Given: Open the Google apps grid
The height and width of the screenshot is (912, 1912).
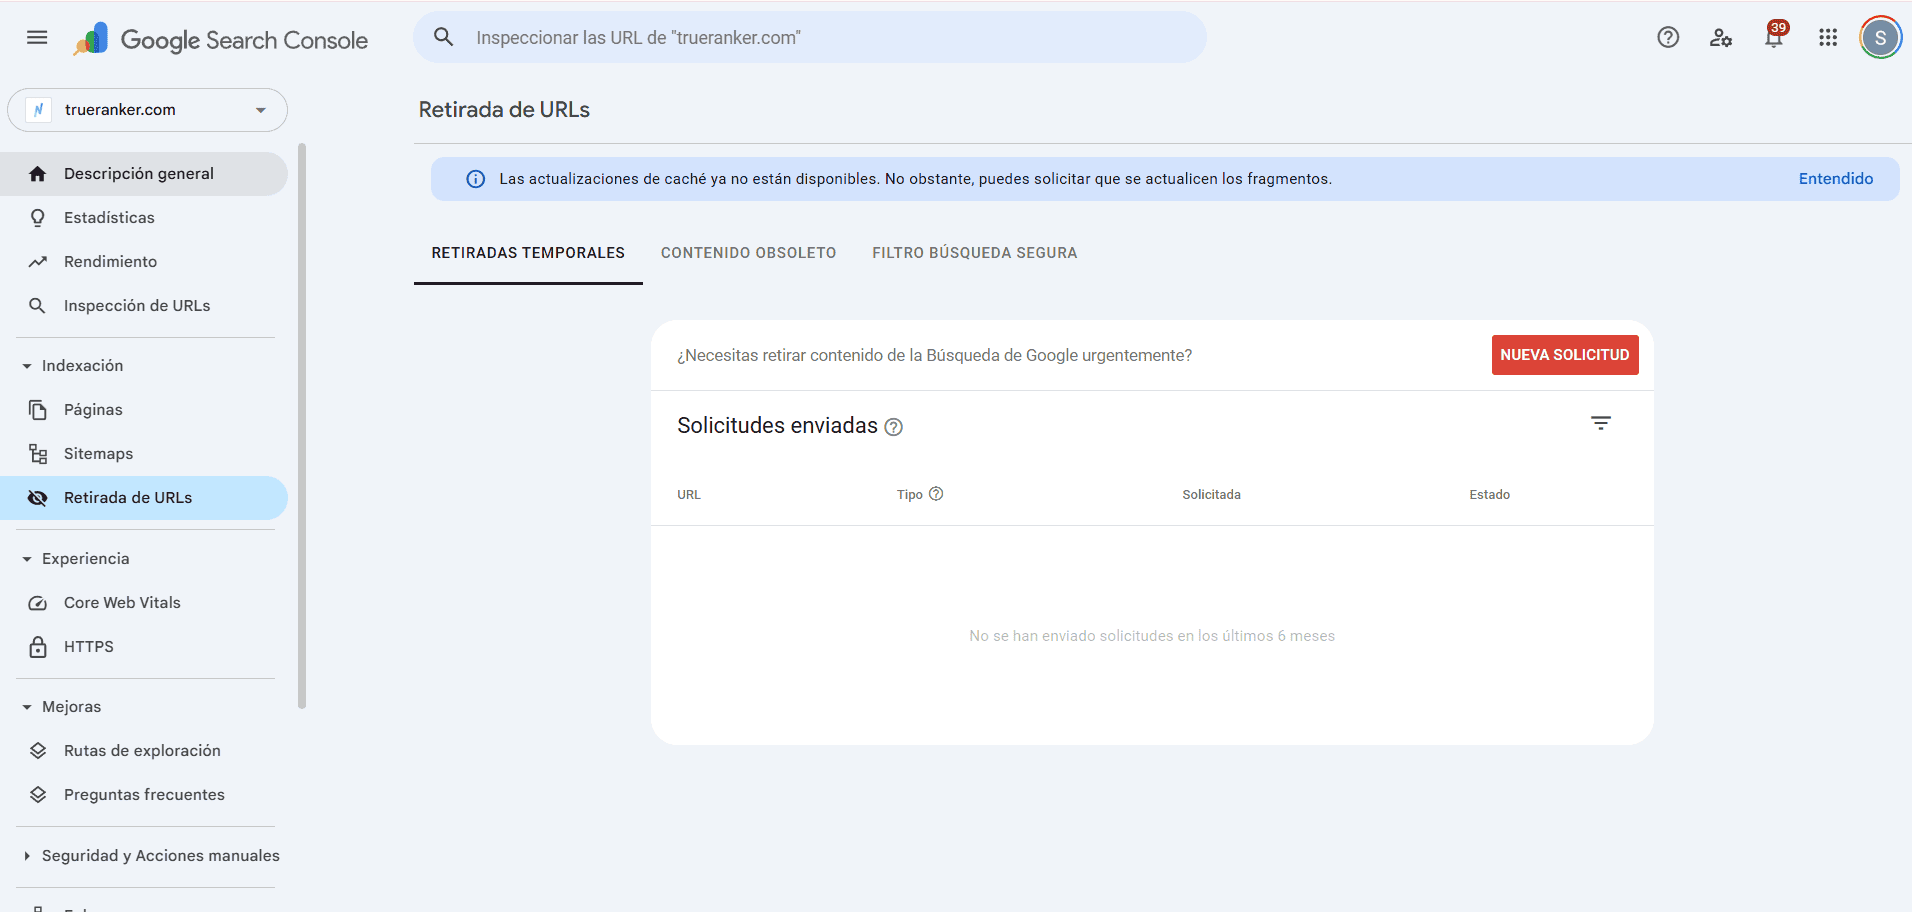Looking at the screenshot, I should click(x=1828, y=38).
